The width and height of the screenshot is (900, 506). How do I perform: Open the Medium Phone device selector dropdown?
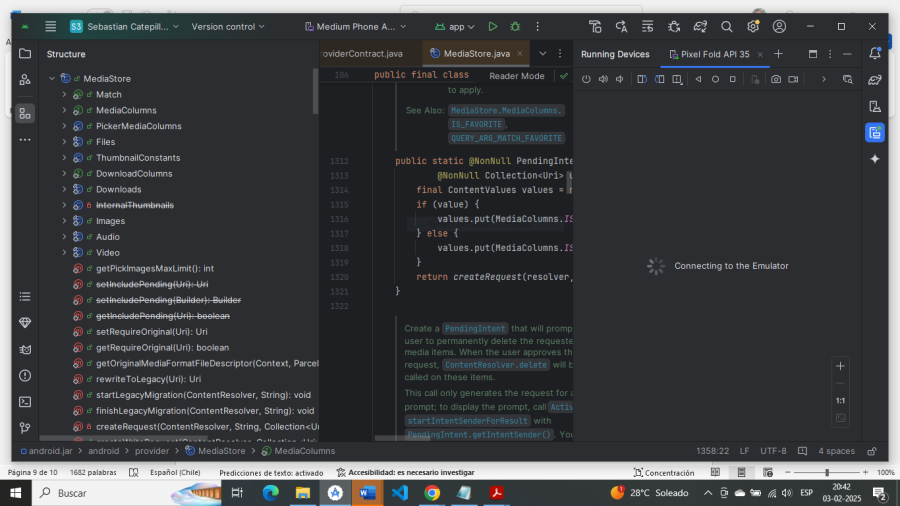[x=355, y=27]
